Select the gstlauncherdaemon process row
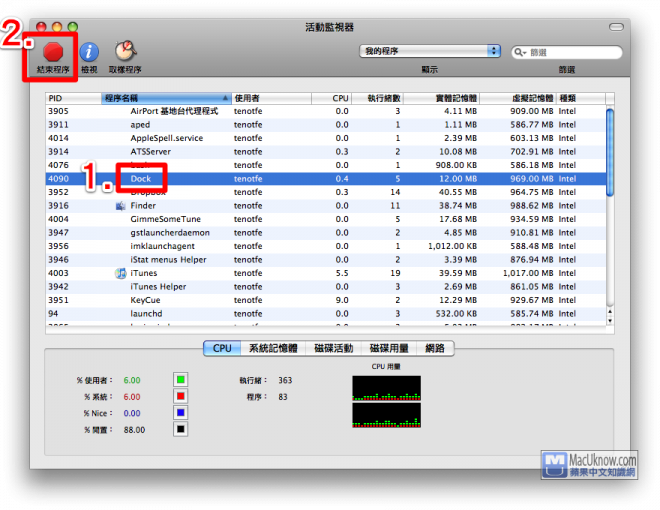Screen dimensions: 660x510 (326, 233)
